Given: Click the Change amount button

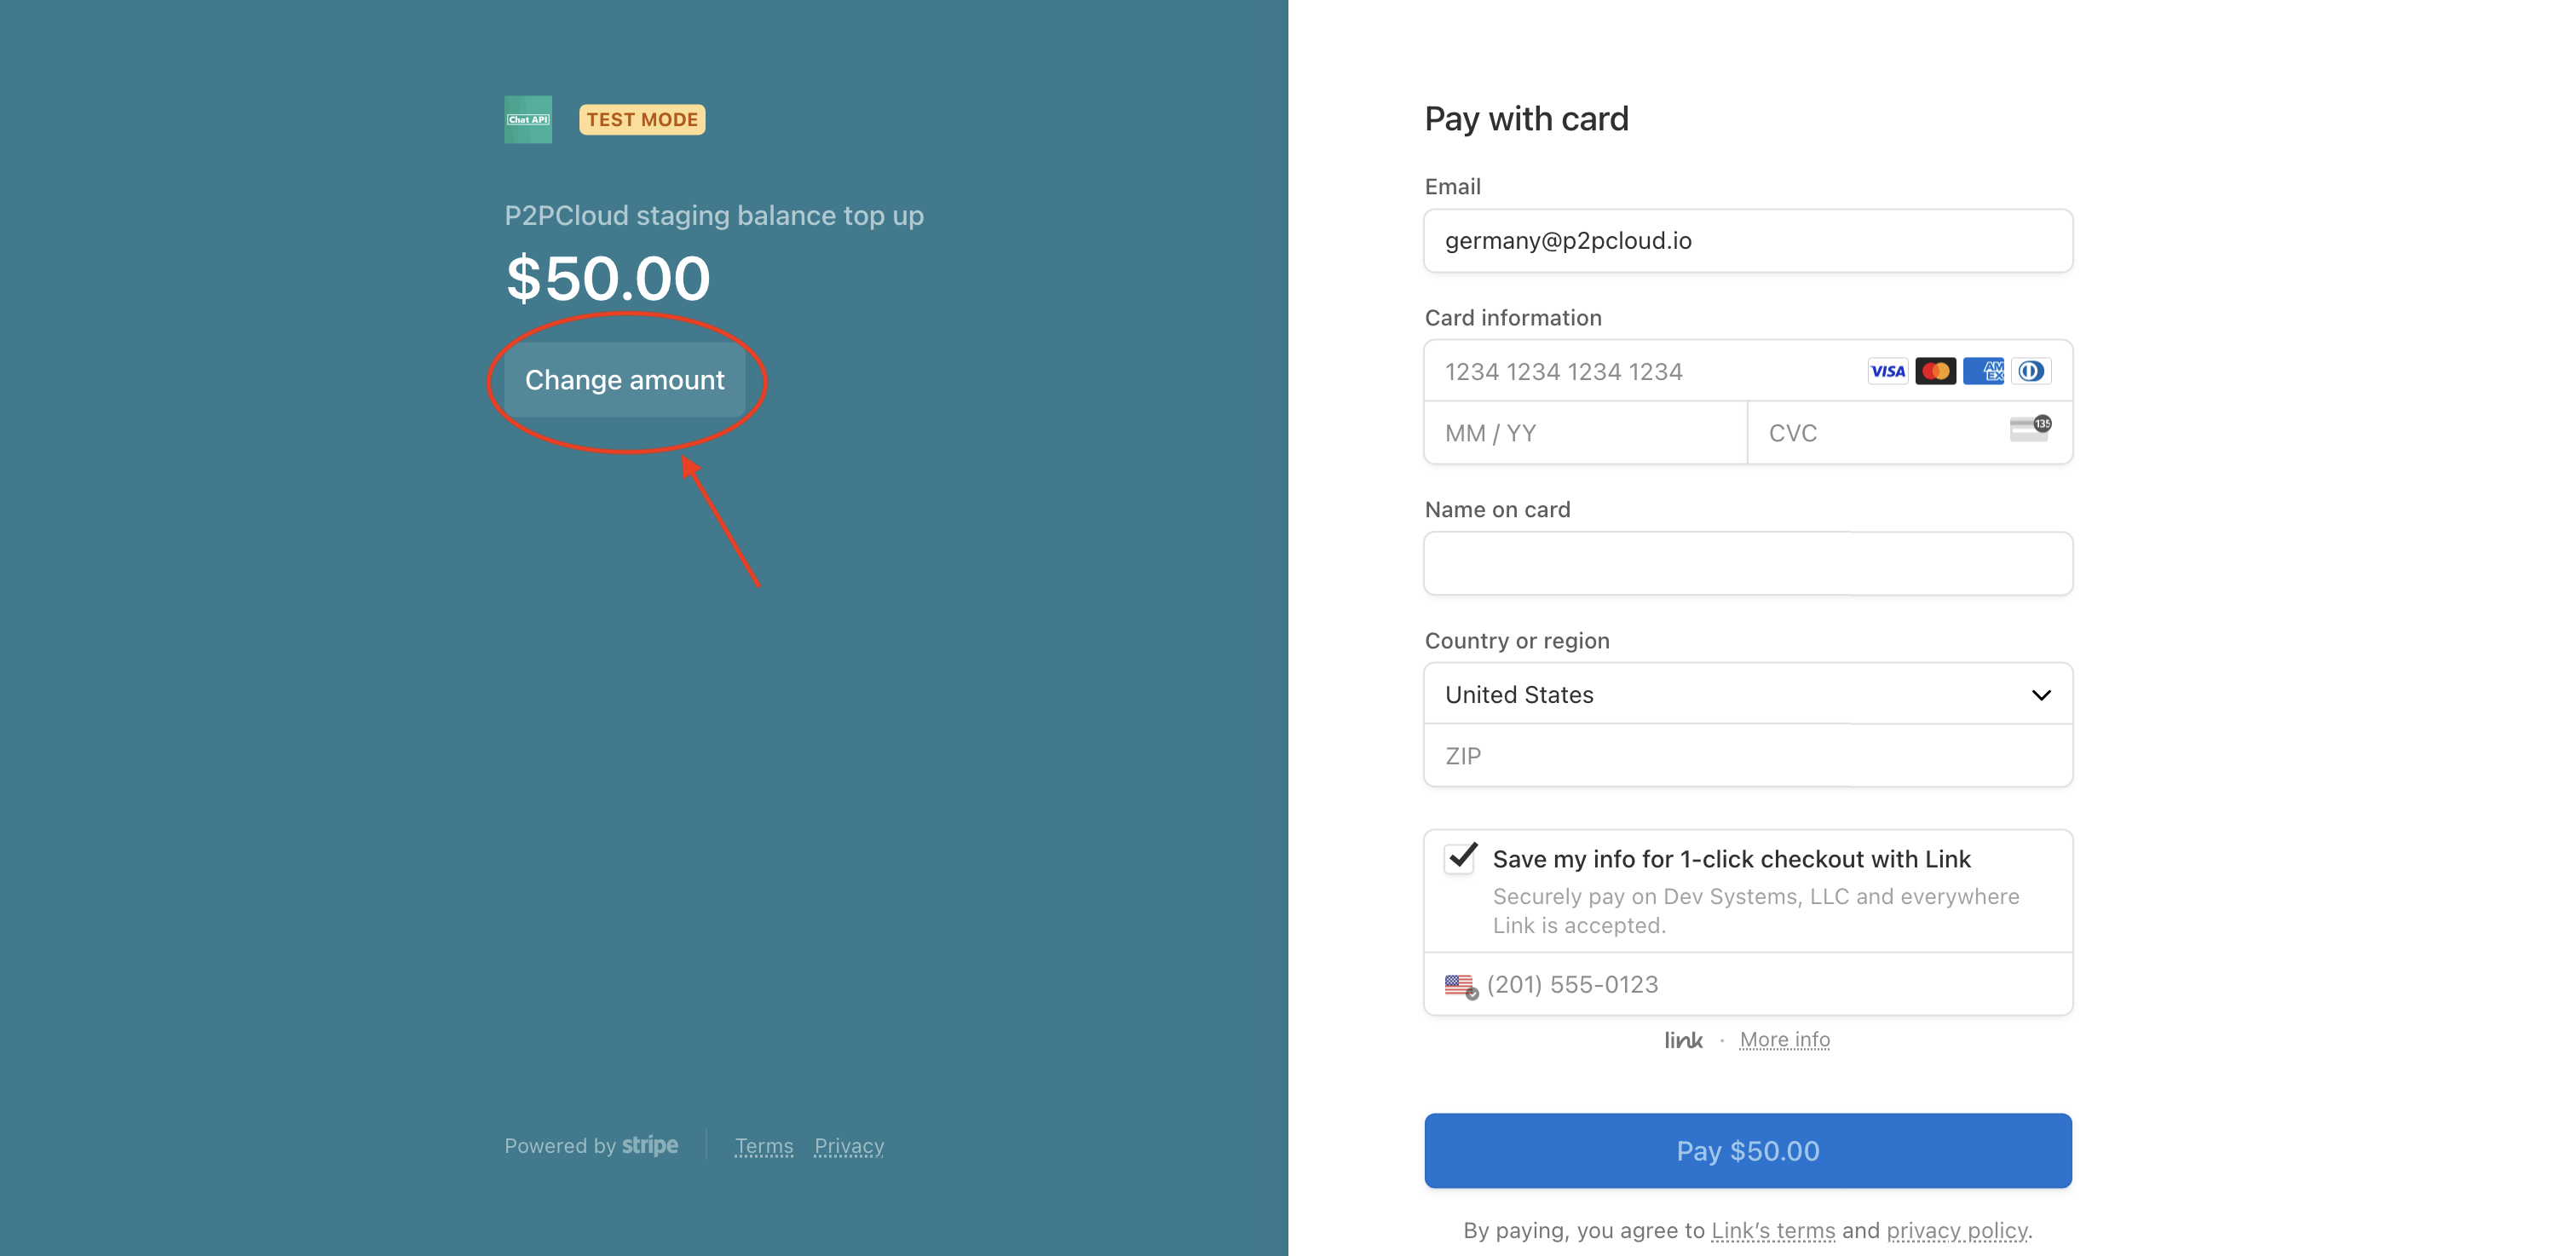Looking at the screenshot, I should [624, 380].
